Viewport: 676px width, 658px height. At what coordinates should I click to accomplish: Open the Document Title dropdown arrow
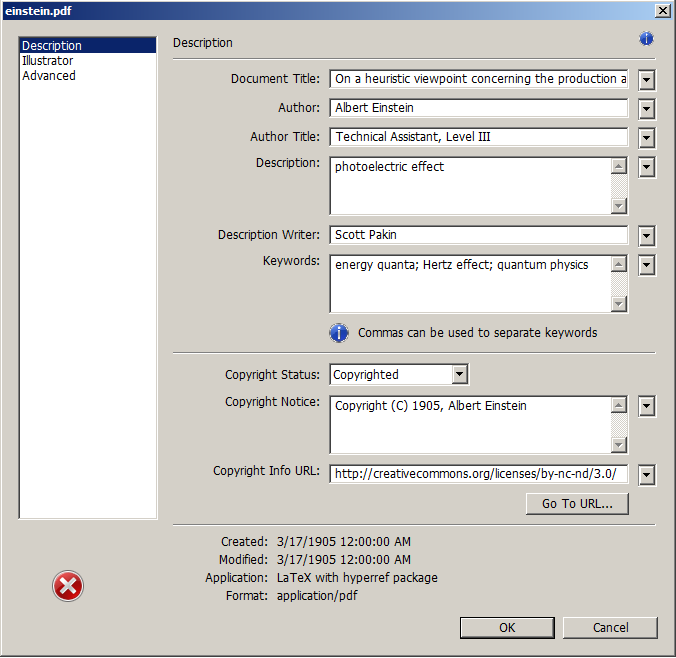click(x=647, y=80)
